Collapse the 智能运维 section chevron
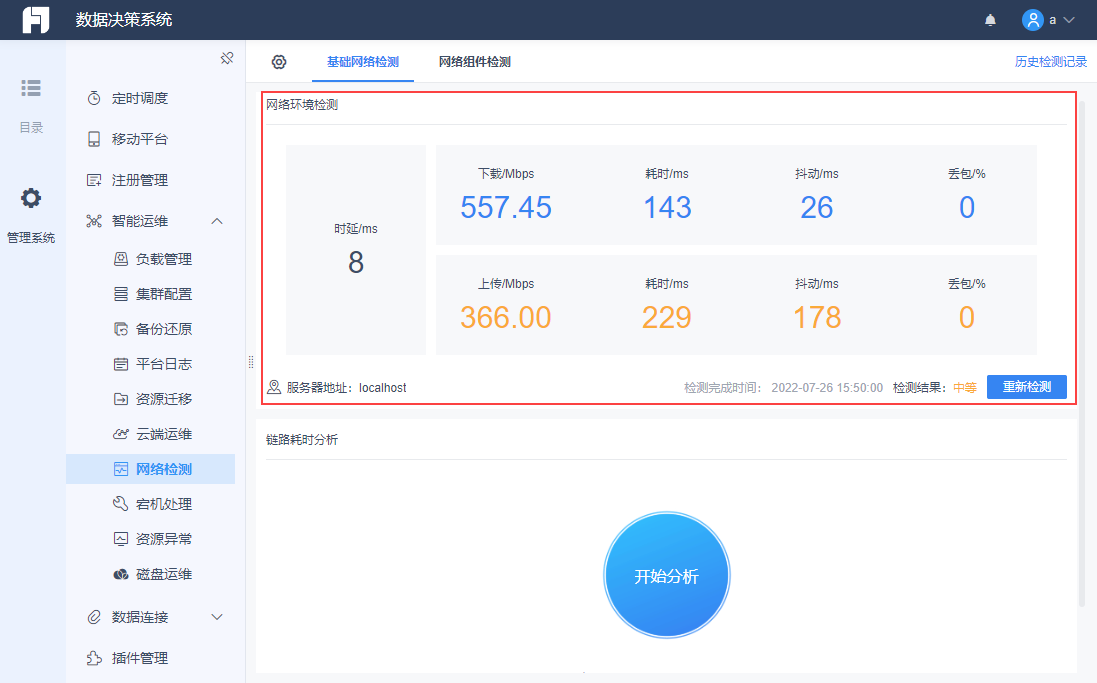This screenshot has height=683, width=1097. tap(217, 221)
